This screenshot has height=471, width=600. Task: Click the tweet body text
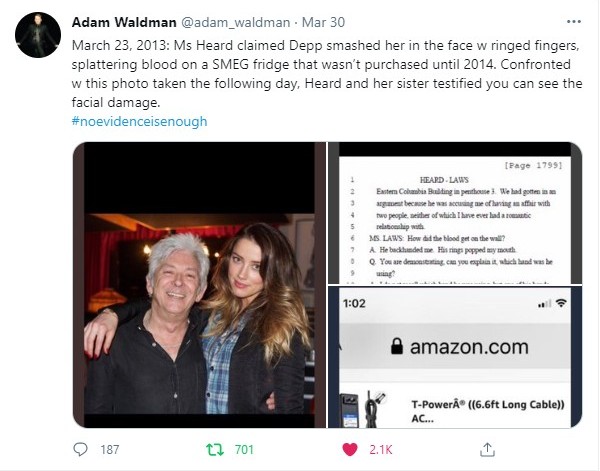(x=327, y=74)
